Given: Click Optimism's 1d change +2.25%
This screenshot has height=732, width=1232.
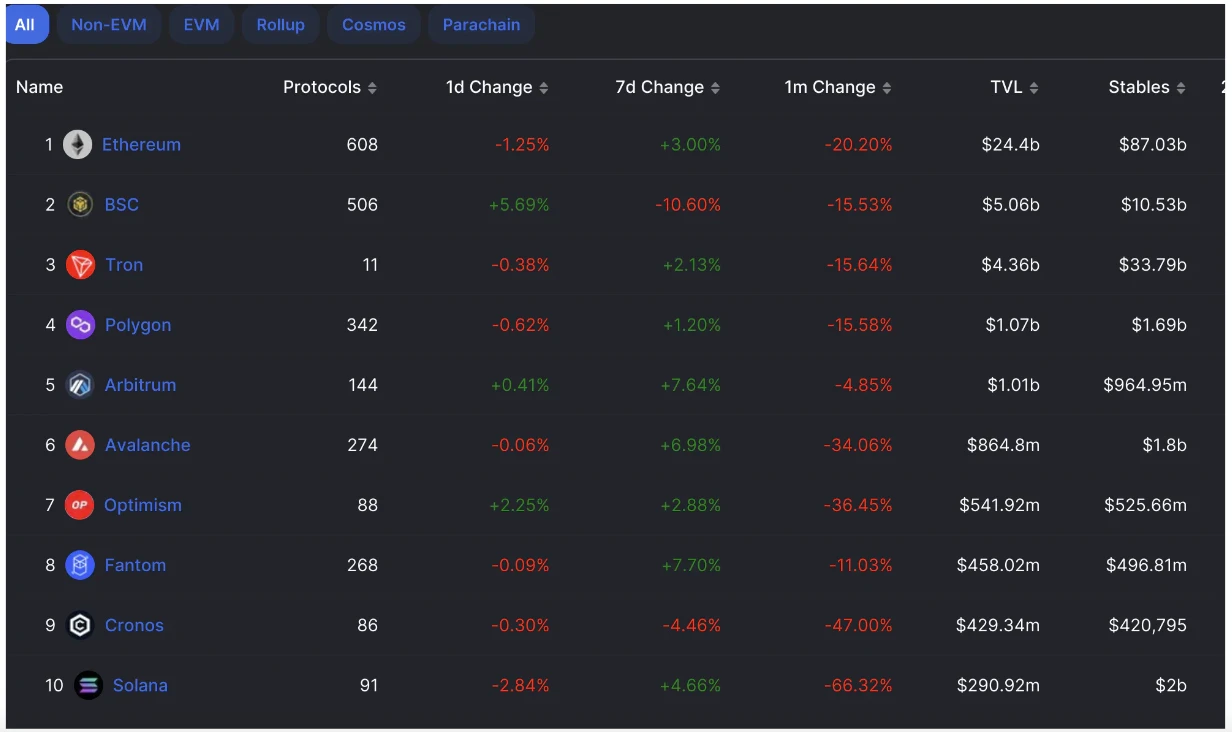Looking at the screenshot, I should (x=519, y=505).
